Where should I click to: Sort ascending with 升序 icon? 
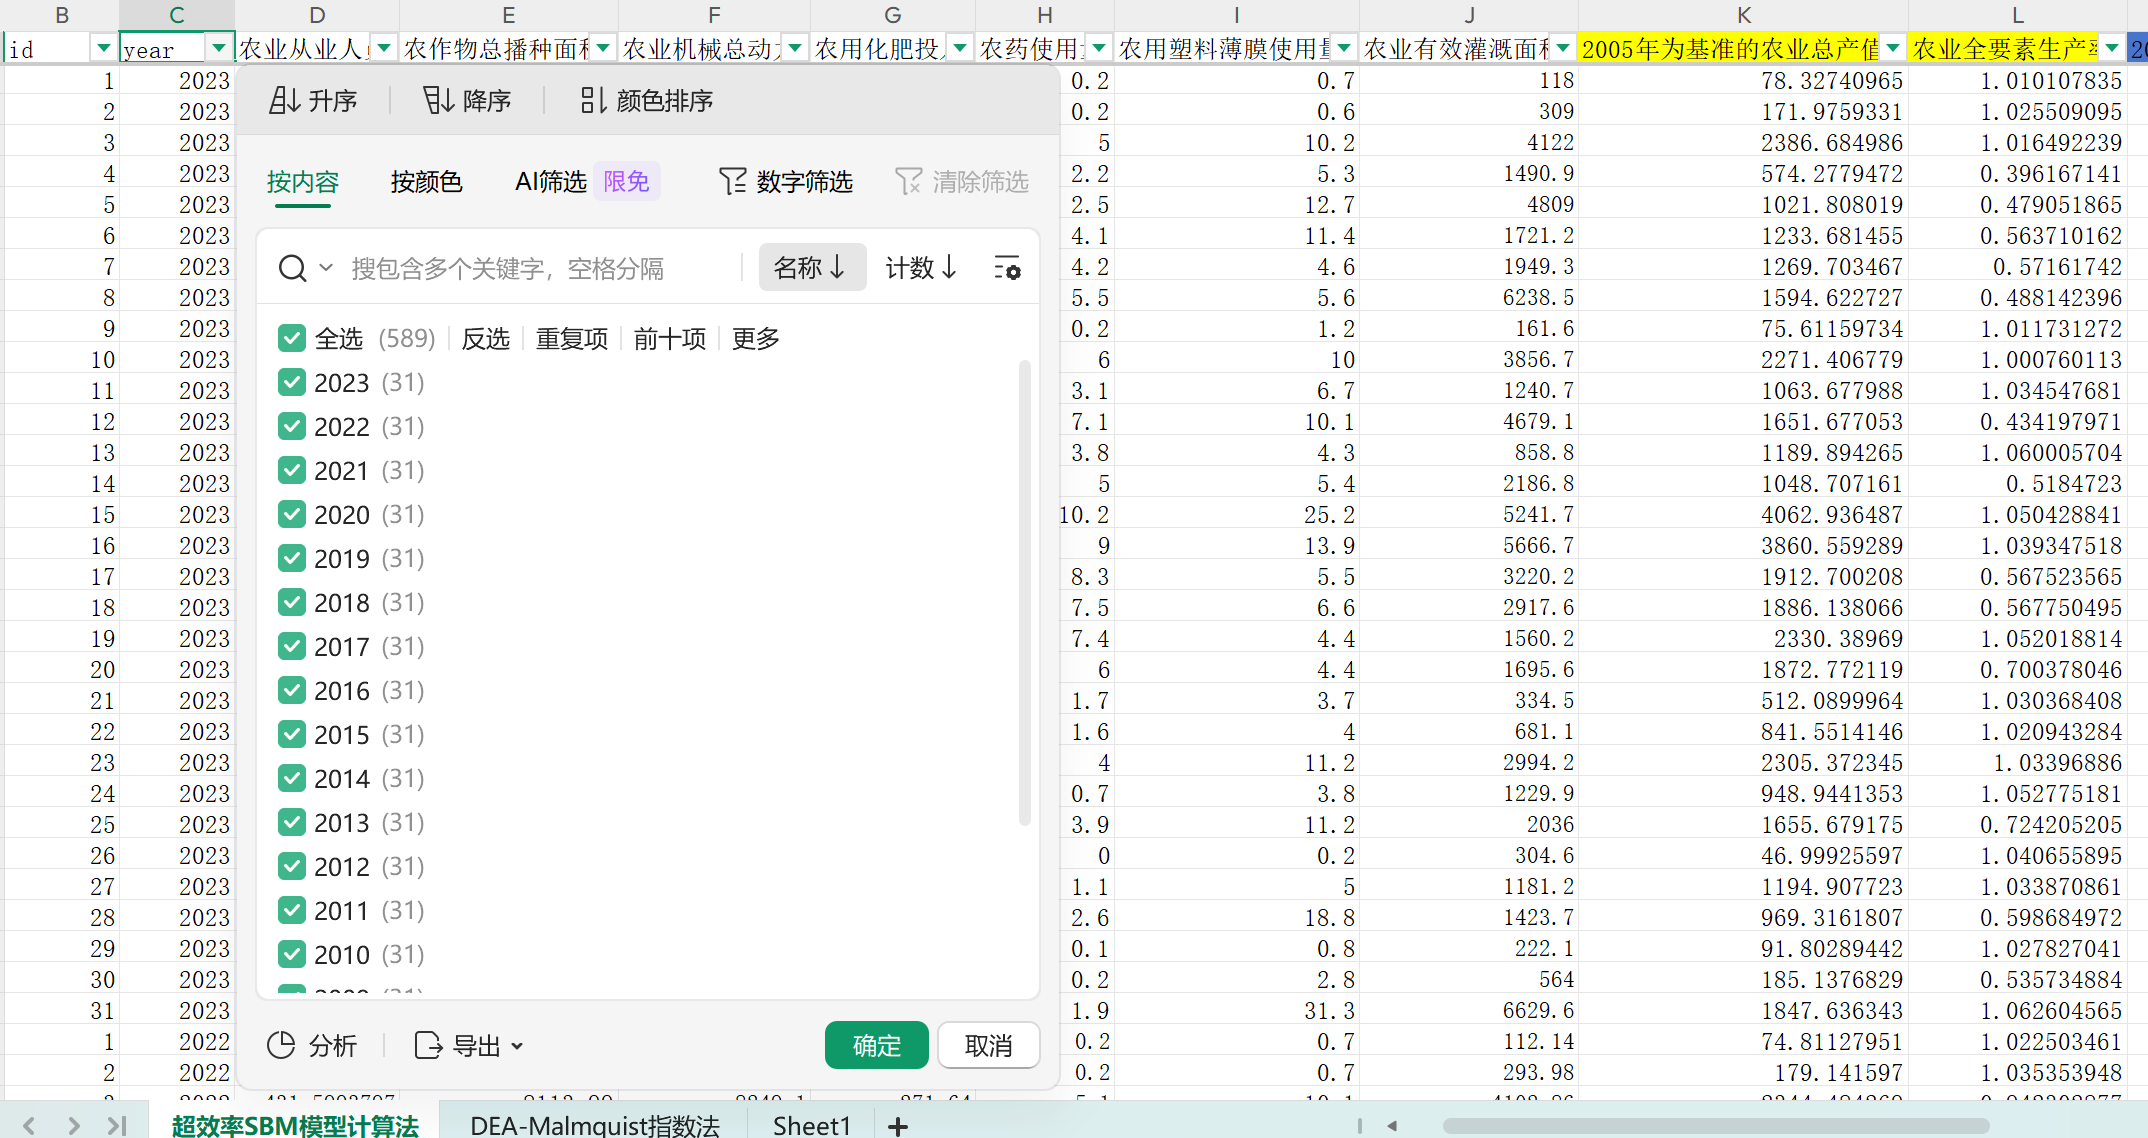point(285,100)
